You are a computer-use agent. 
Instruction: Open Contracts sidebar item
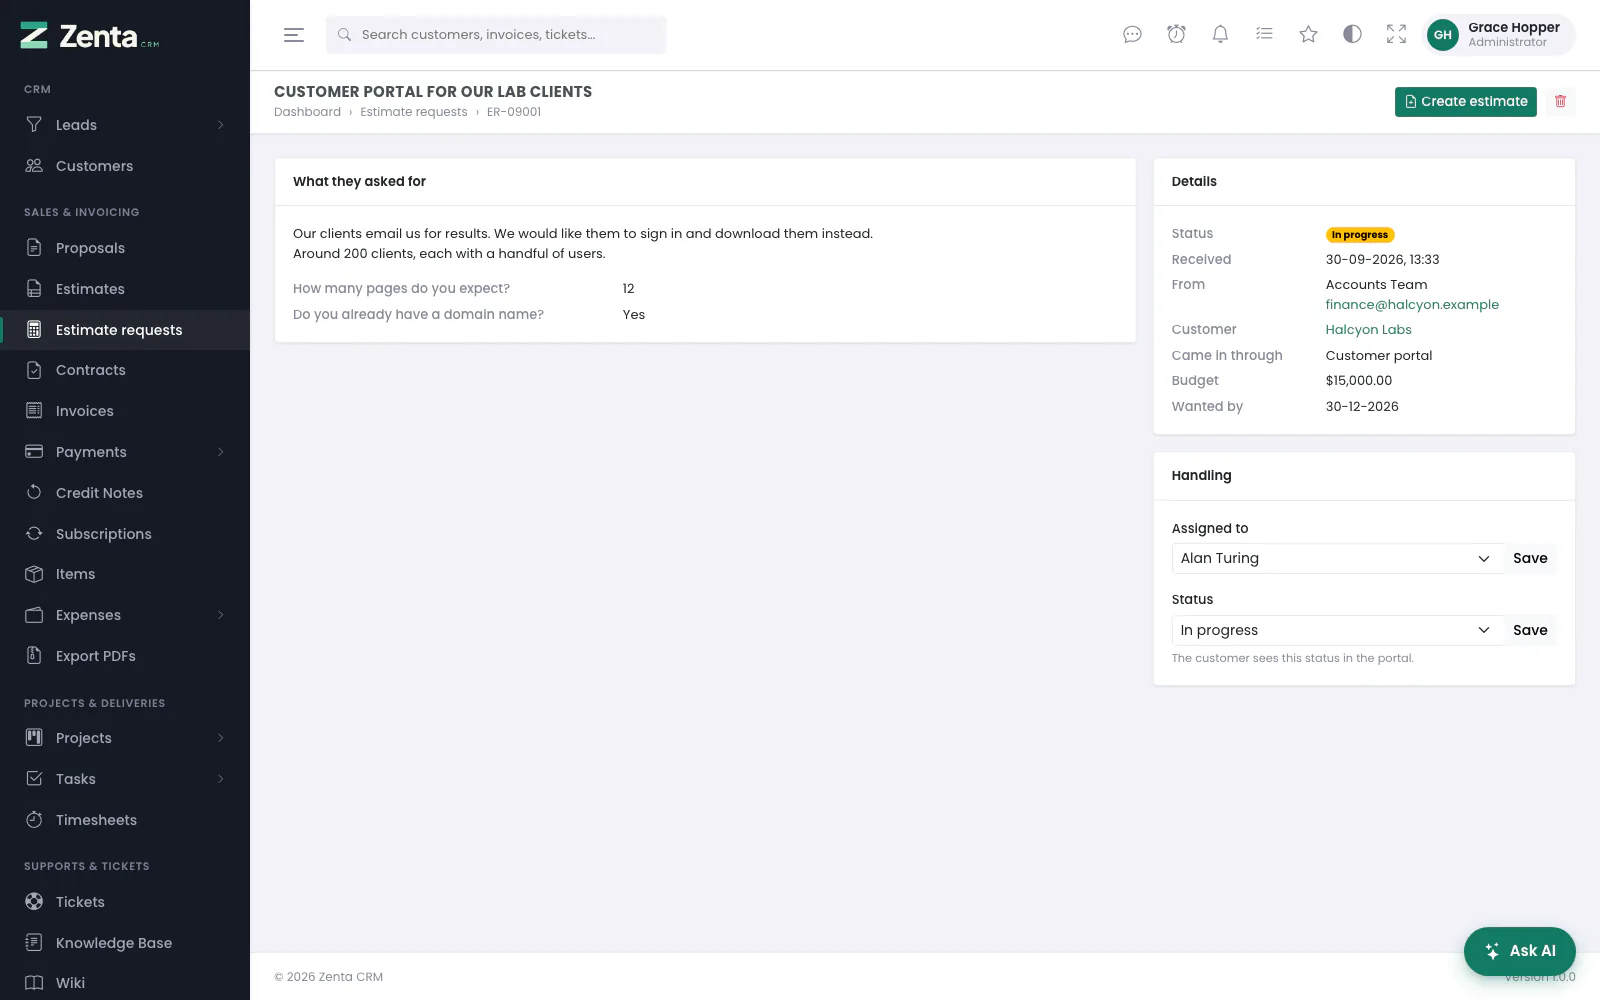tap(125, 370)
